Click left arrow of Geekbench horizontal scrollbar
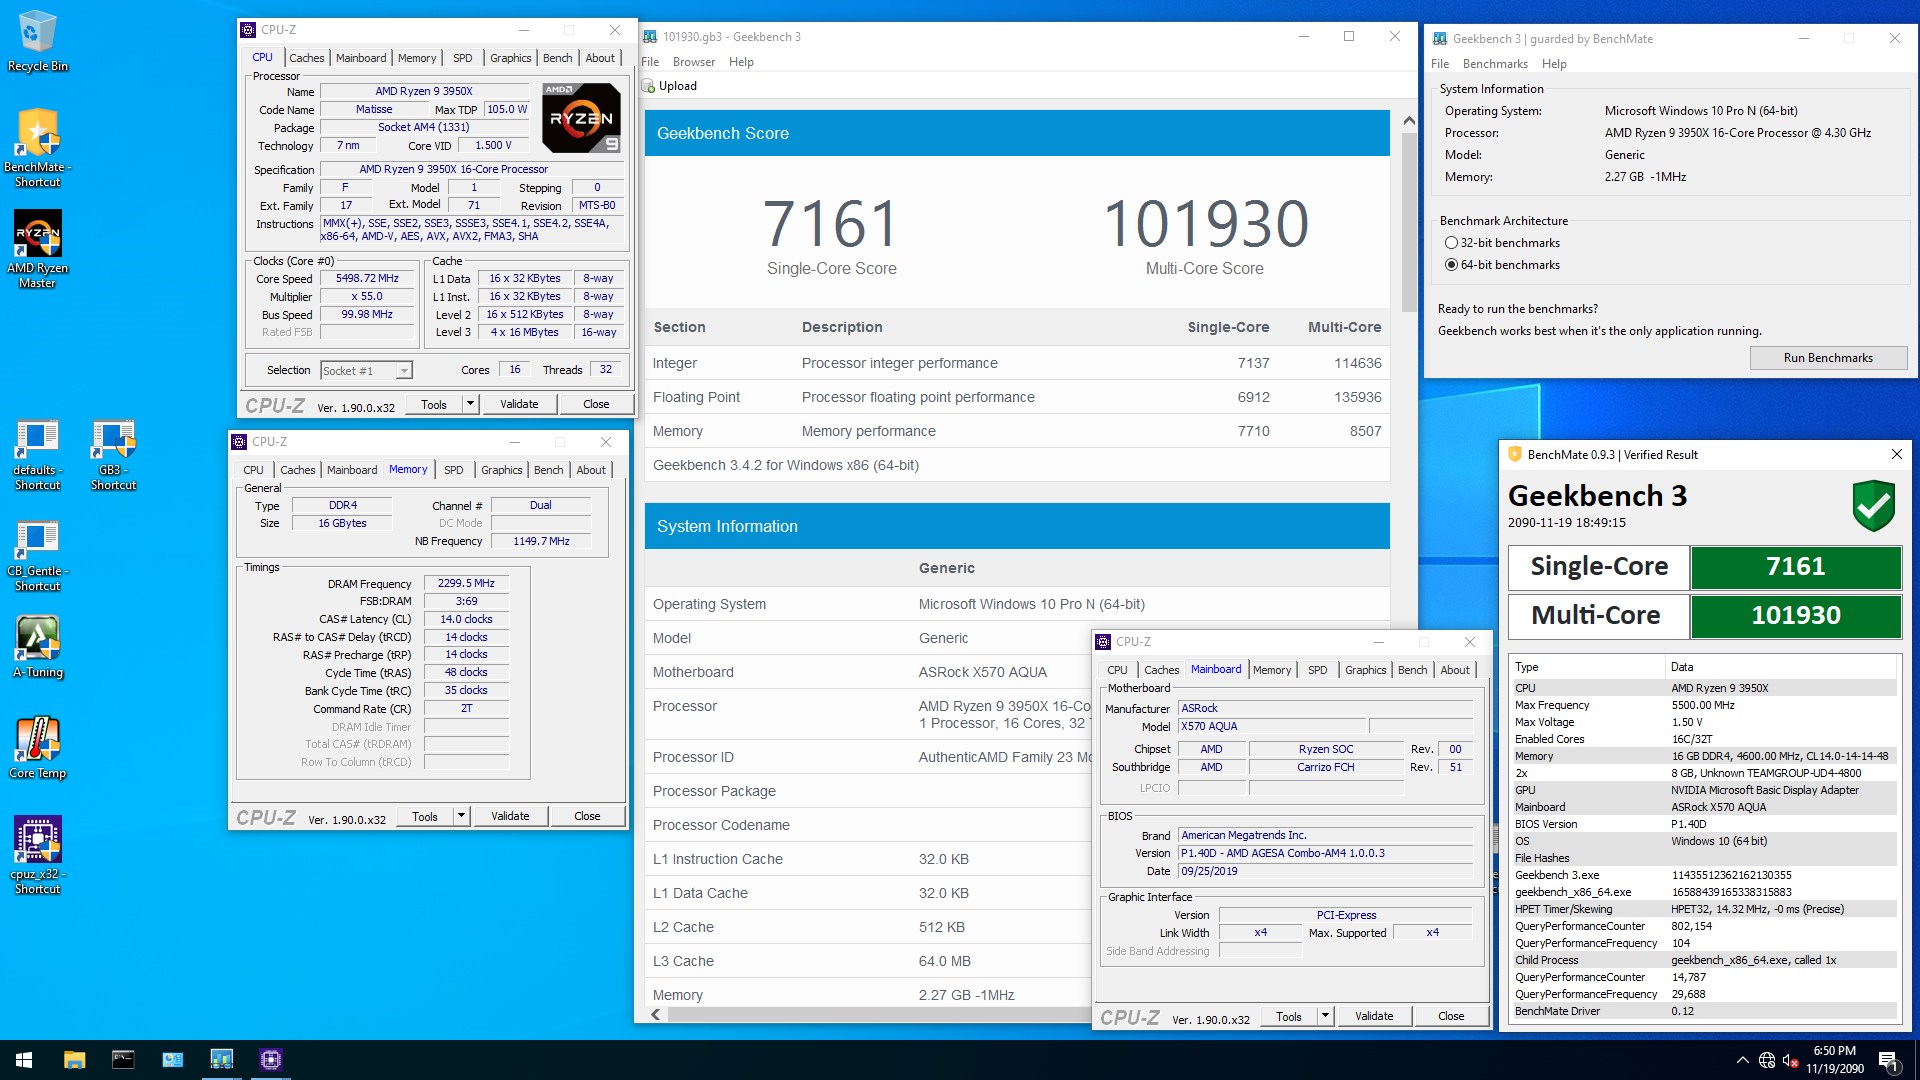 click(x=656, y=1015)
